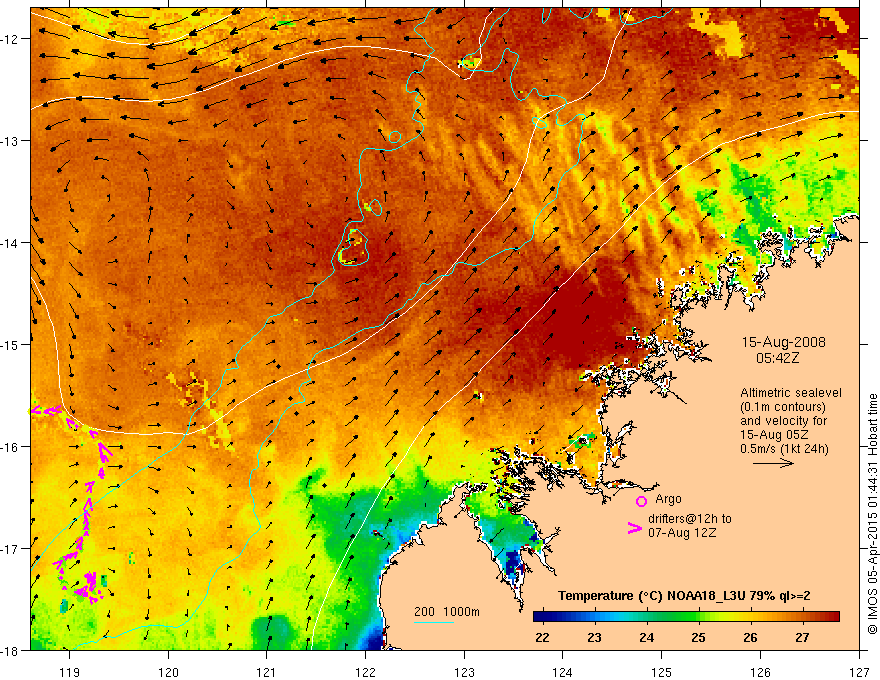Click the temperature color bar
Viewport: 880px width, 680px height.
click(686, 617)
